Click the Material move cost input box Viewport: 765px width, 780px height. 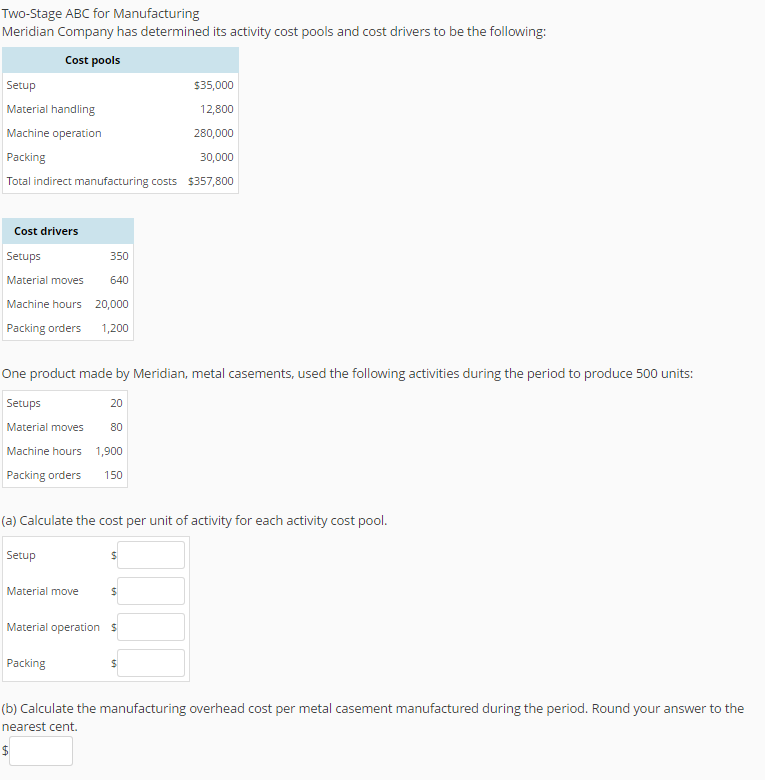150,591
